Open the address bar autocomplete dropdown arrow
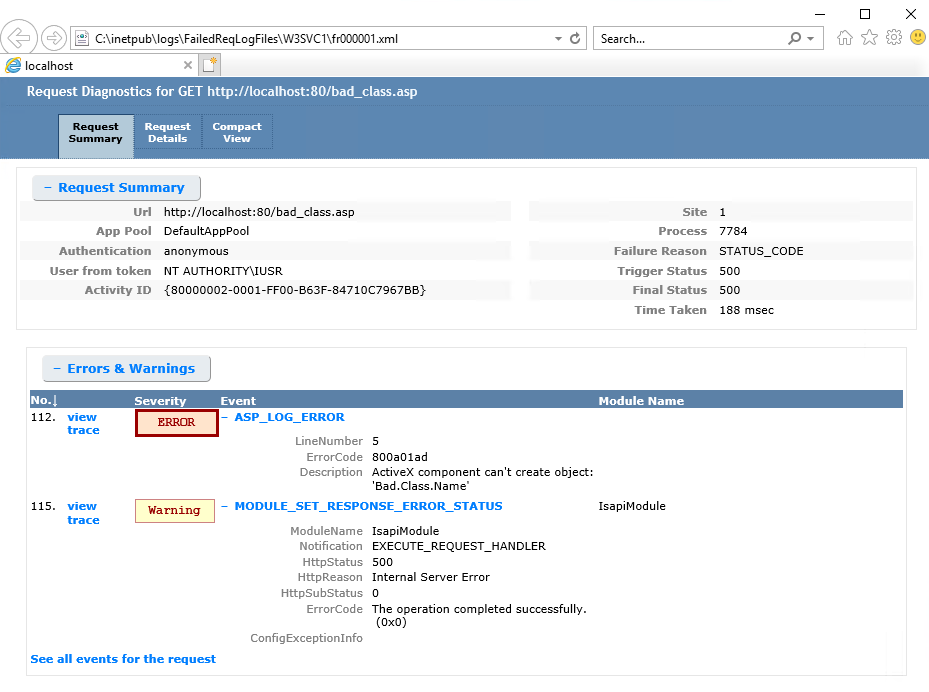 (x=558, y=39)
